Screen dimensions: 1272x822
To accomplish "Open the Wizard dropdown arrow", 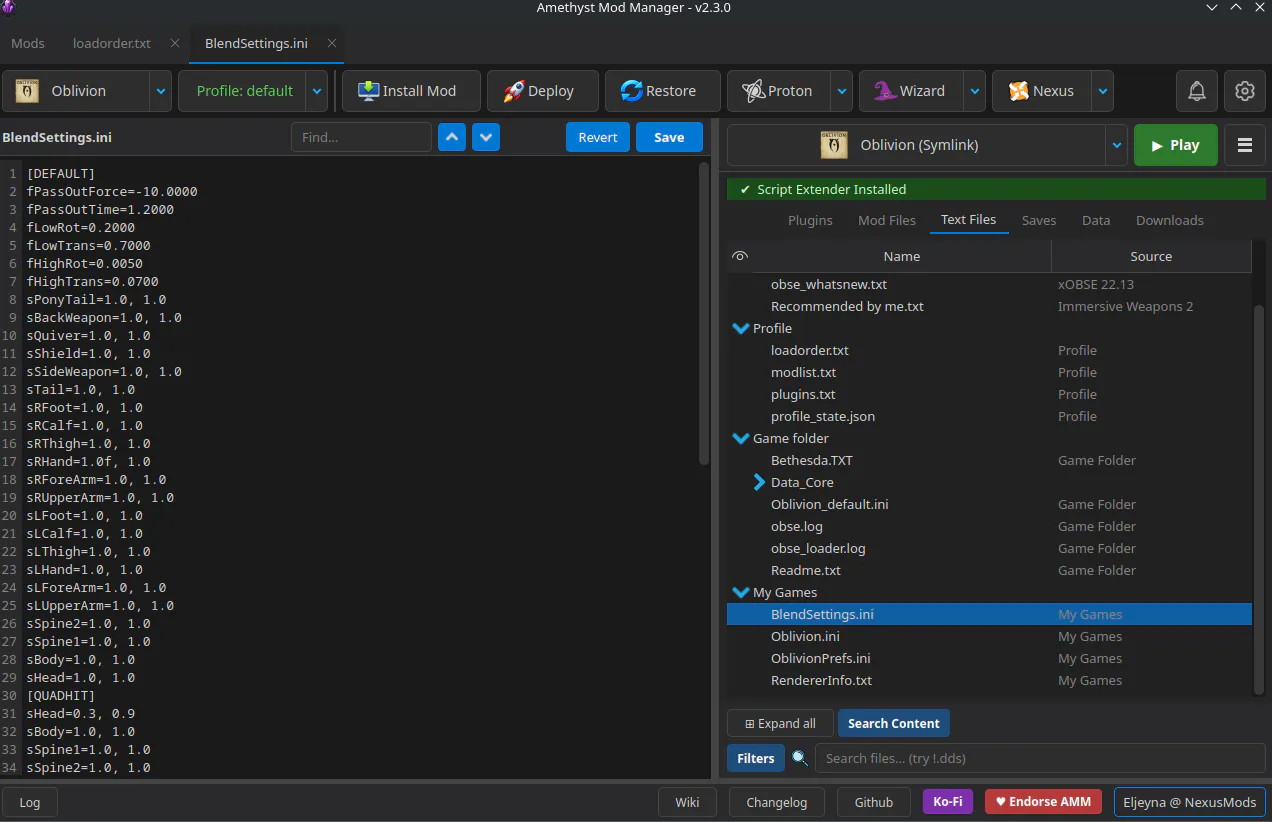I will (x=974, y=91).
